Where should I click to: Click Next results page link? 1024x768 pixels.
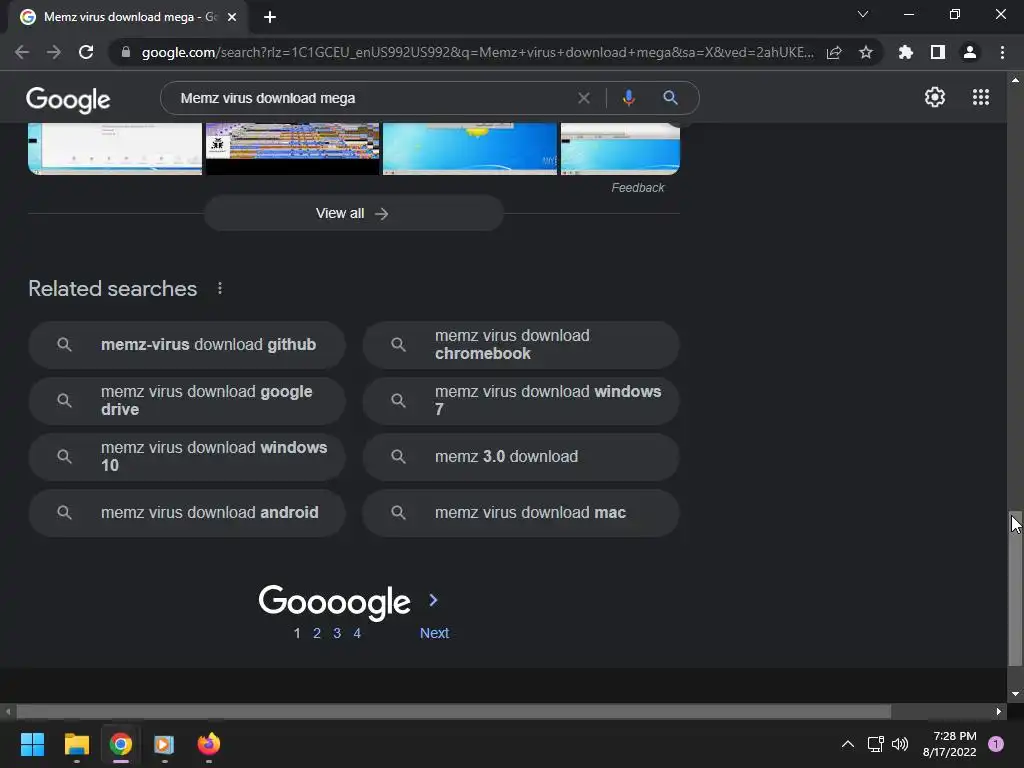(x=434, y=633)
